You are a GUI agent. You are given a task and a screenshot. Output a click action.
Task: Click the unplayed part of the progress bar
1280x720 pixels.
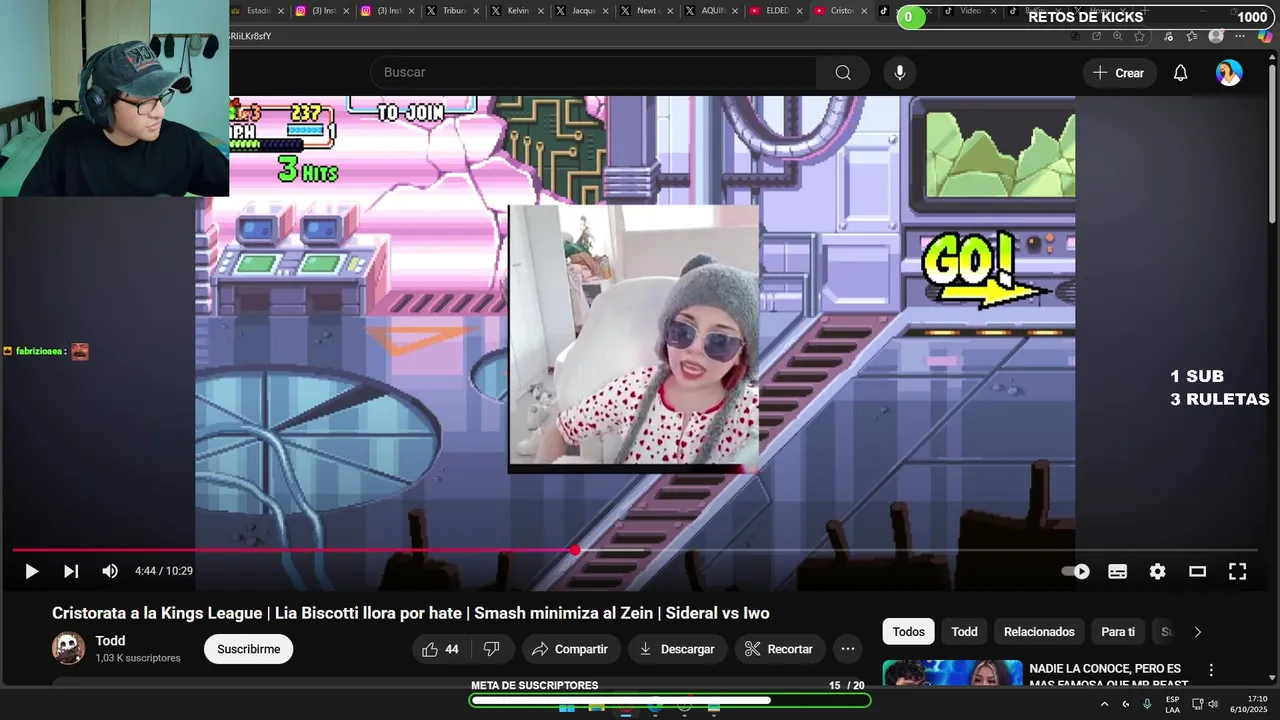(917, 550)
